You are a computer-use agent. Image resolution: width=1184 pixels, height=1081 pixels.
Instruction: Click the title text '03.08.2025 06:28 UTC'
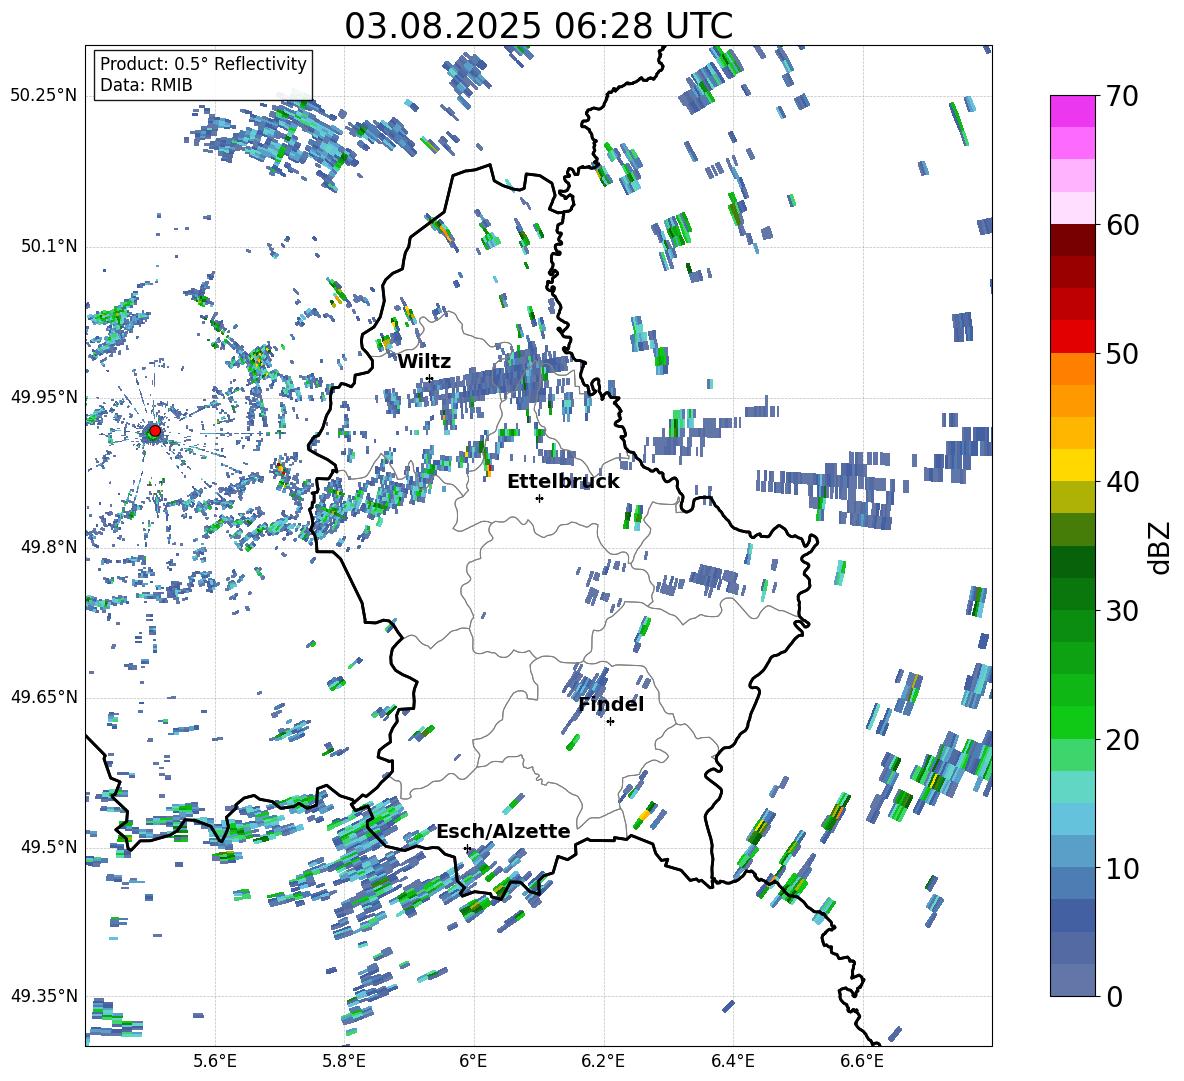click(x=538, y=26)
